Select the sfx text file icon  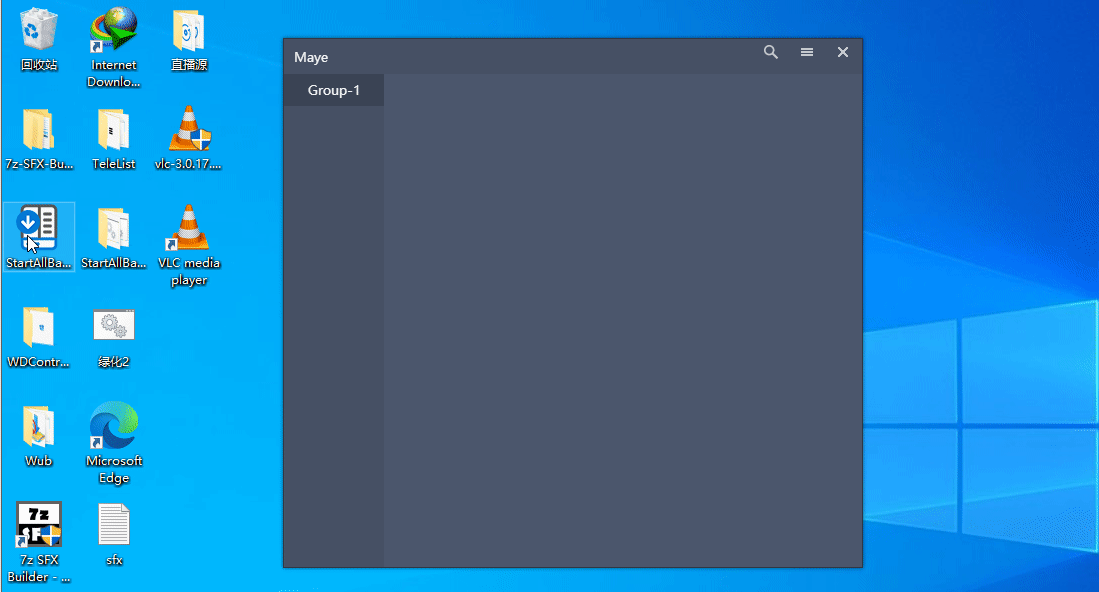114,535
